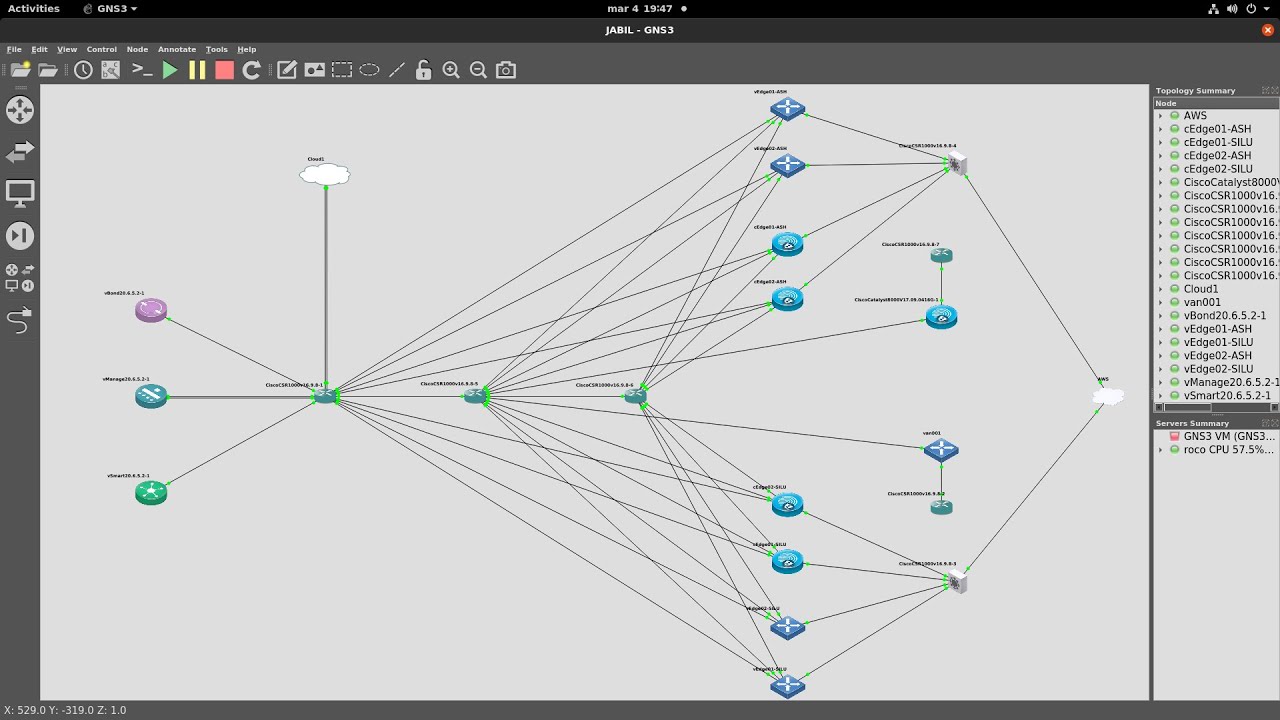Select the Insert picture tool
This screenshot has width=1280, height=720.
pyautogui.click(x=315, y=70)
